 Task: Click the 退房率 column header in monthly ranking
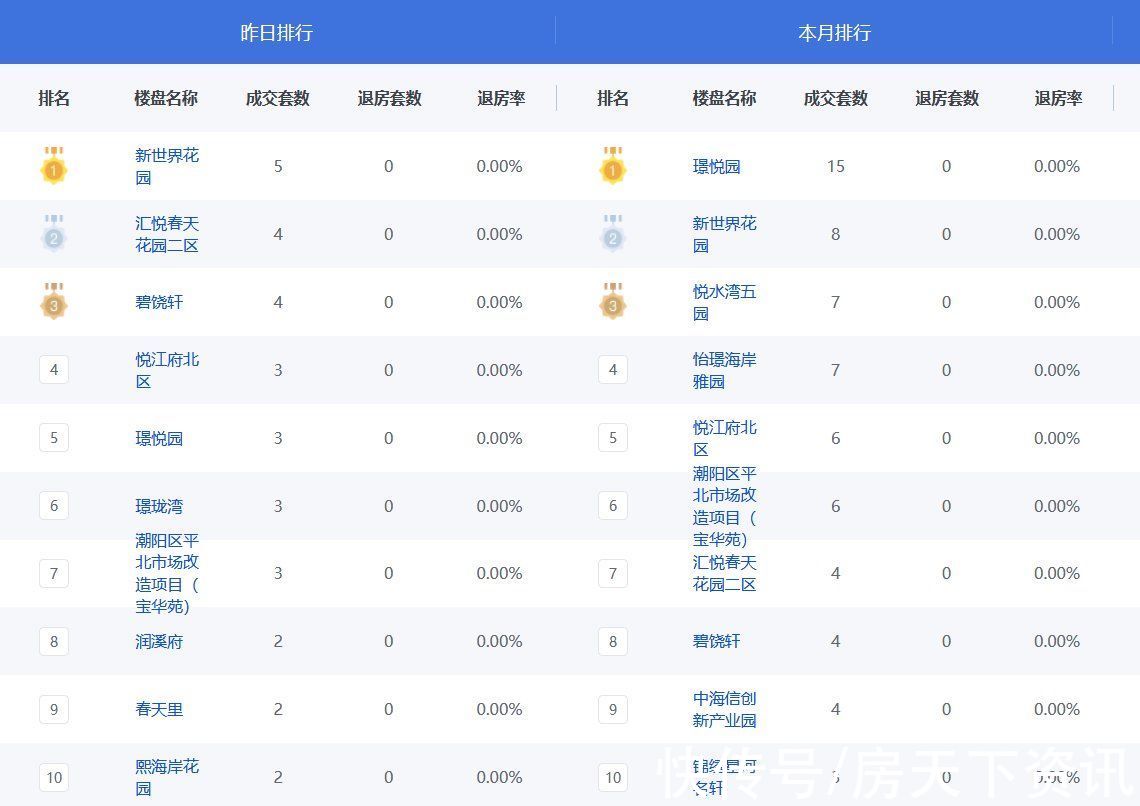tap(1057, 98)
